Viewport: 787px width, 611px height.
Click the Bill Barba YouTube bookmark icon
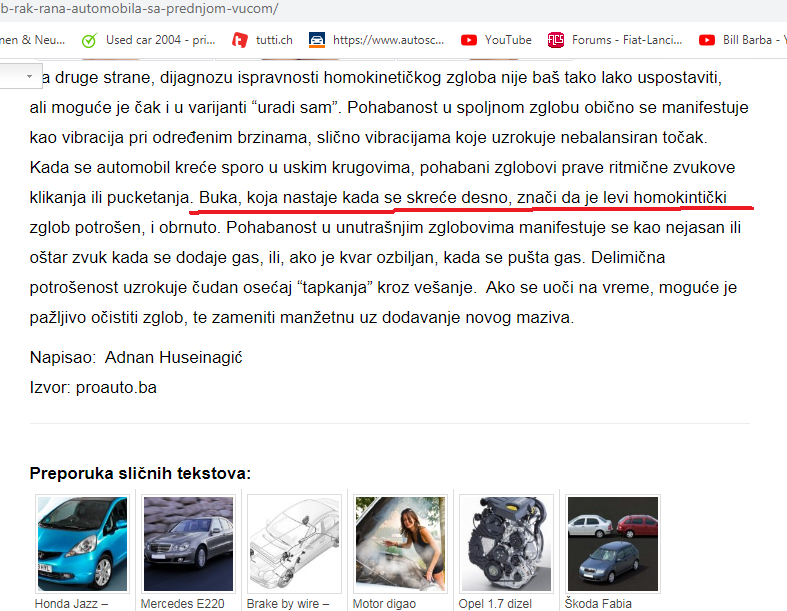coord(707,40)
